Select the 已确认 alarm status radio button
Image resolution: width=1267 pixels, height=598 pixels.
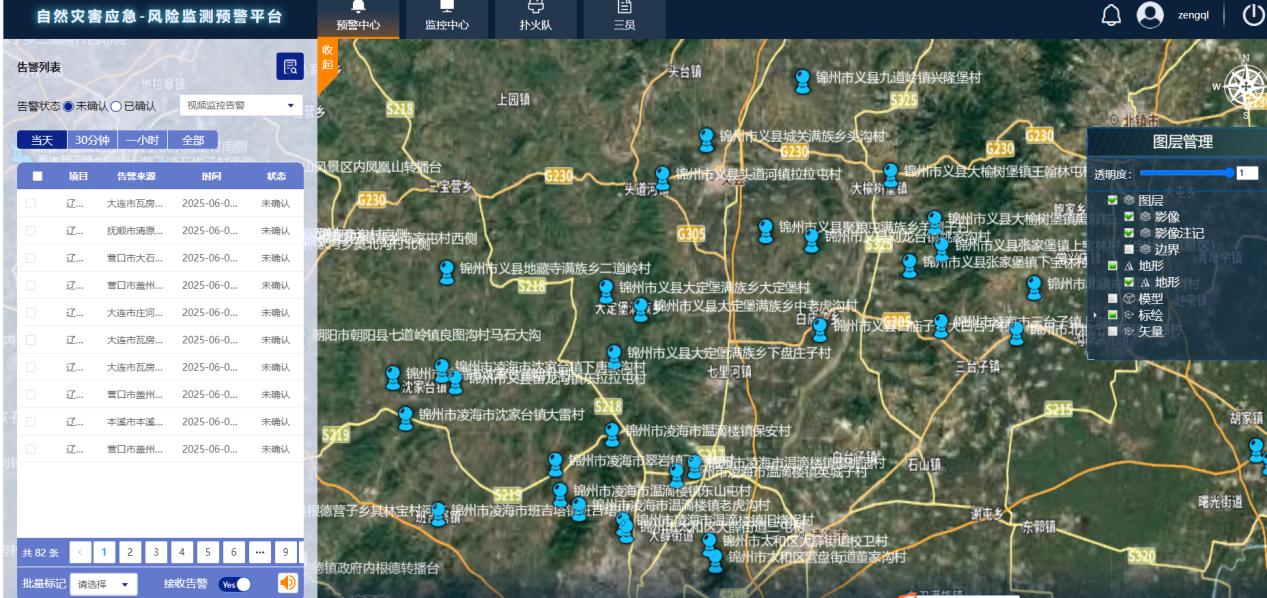click(116, 106)
